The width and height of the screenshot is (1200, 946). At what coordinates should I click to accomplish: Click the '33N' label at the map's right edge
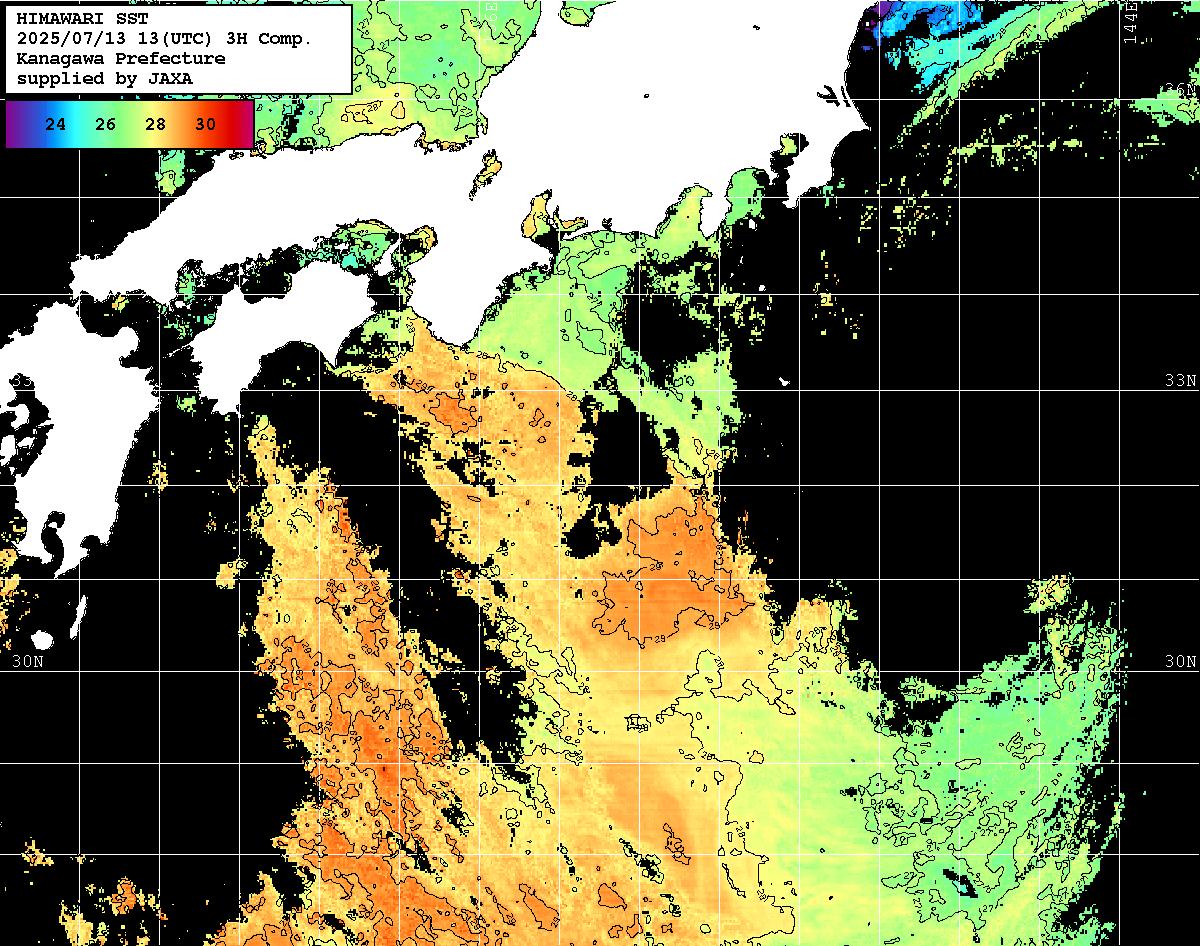[x=1181, y=381]
